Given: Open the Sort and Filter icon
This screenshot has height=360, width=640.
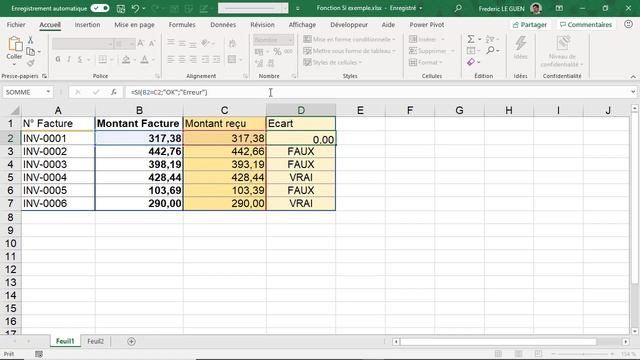Looking at the screenshot, I should (490, 39).
